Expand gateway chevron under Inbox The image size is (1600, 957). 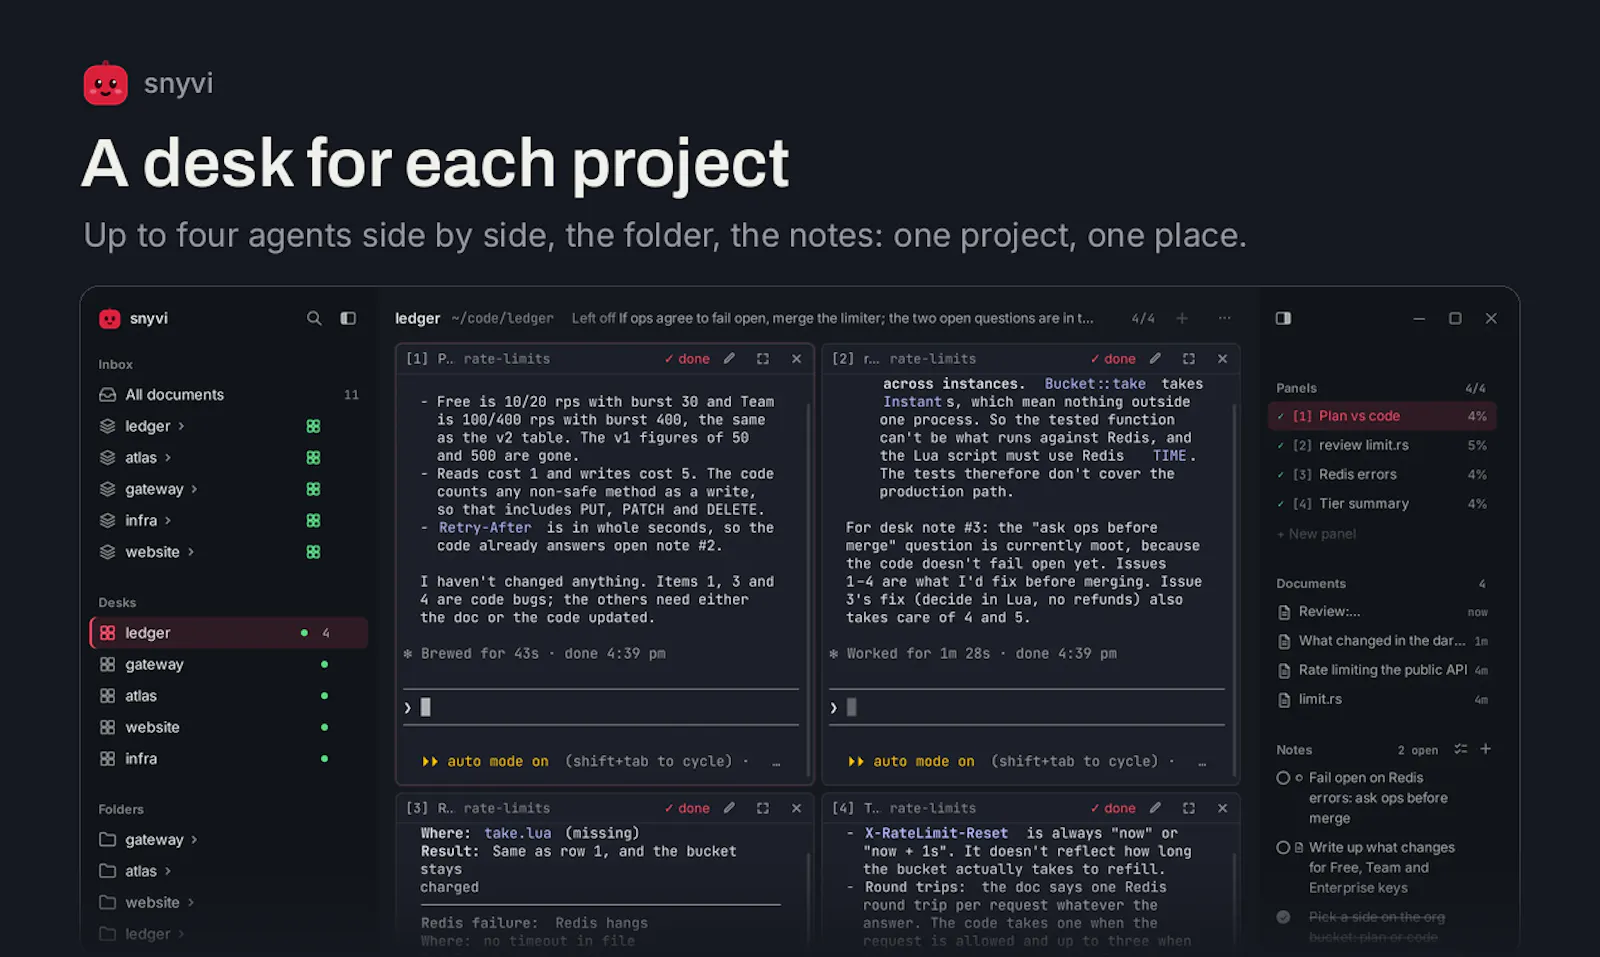(194, 489)
